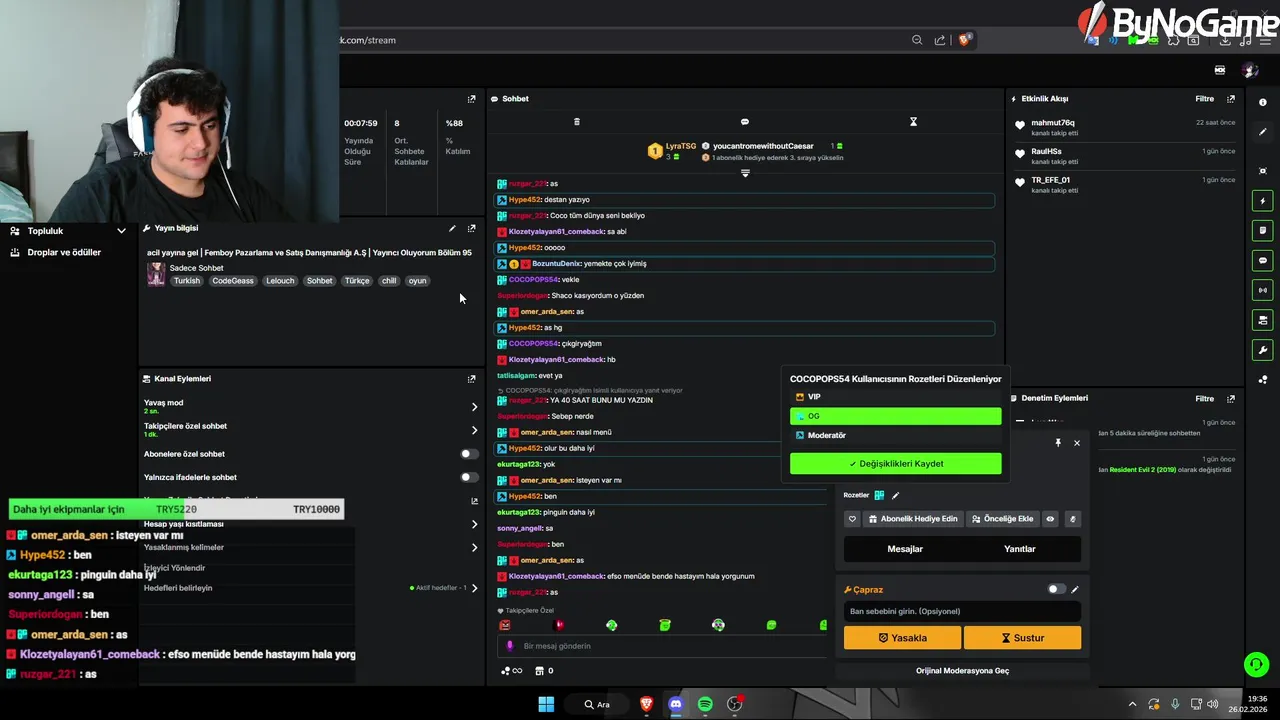Open Brave browser from taskbar
The width and height of the screenshot is (1280, 720).
click(647, 704)
